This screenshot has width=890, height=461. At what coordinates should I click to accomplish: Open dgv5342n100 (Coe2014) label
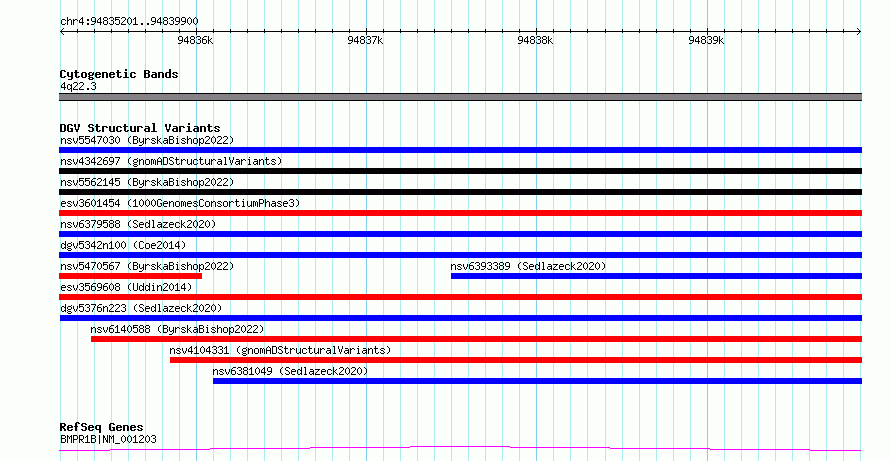[x=123, y=245]
